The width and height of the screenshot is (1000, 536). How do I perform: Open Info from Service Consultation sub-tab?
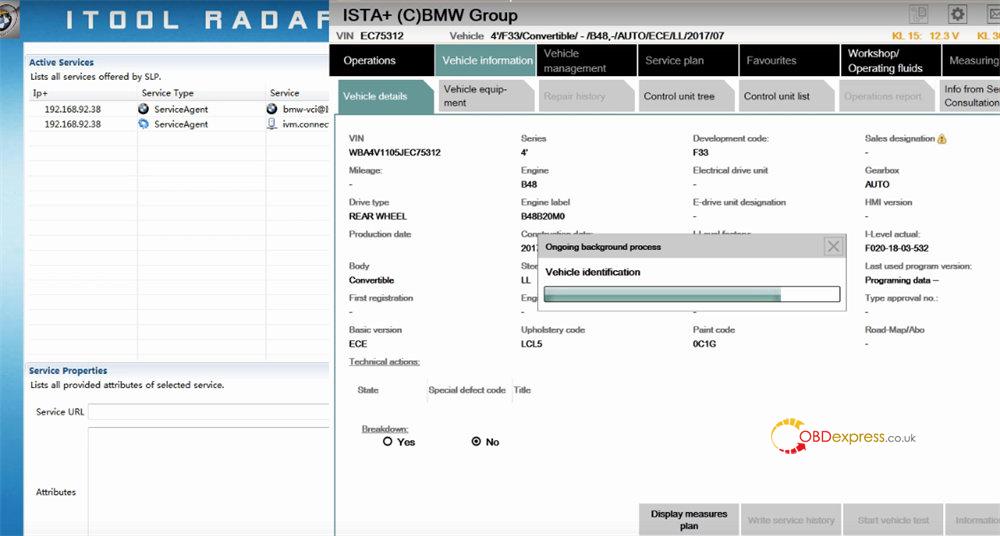970,96
